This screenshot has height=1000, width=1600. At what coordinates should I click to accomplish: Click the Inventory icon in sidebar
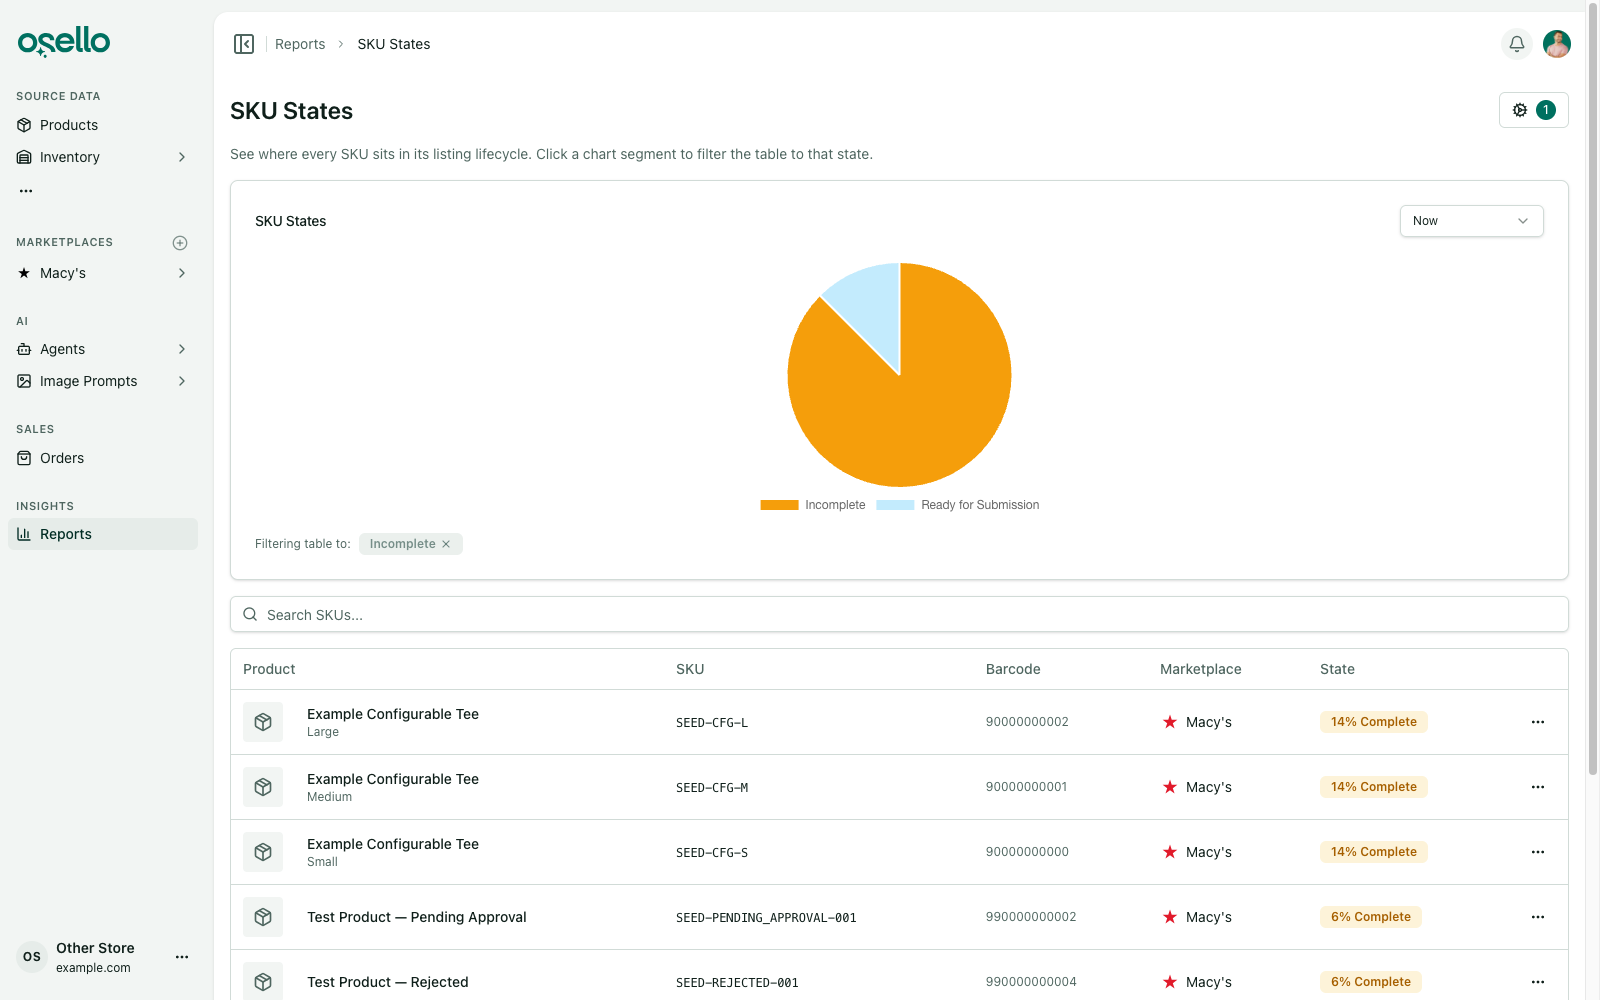point(24,157)
